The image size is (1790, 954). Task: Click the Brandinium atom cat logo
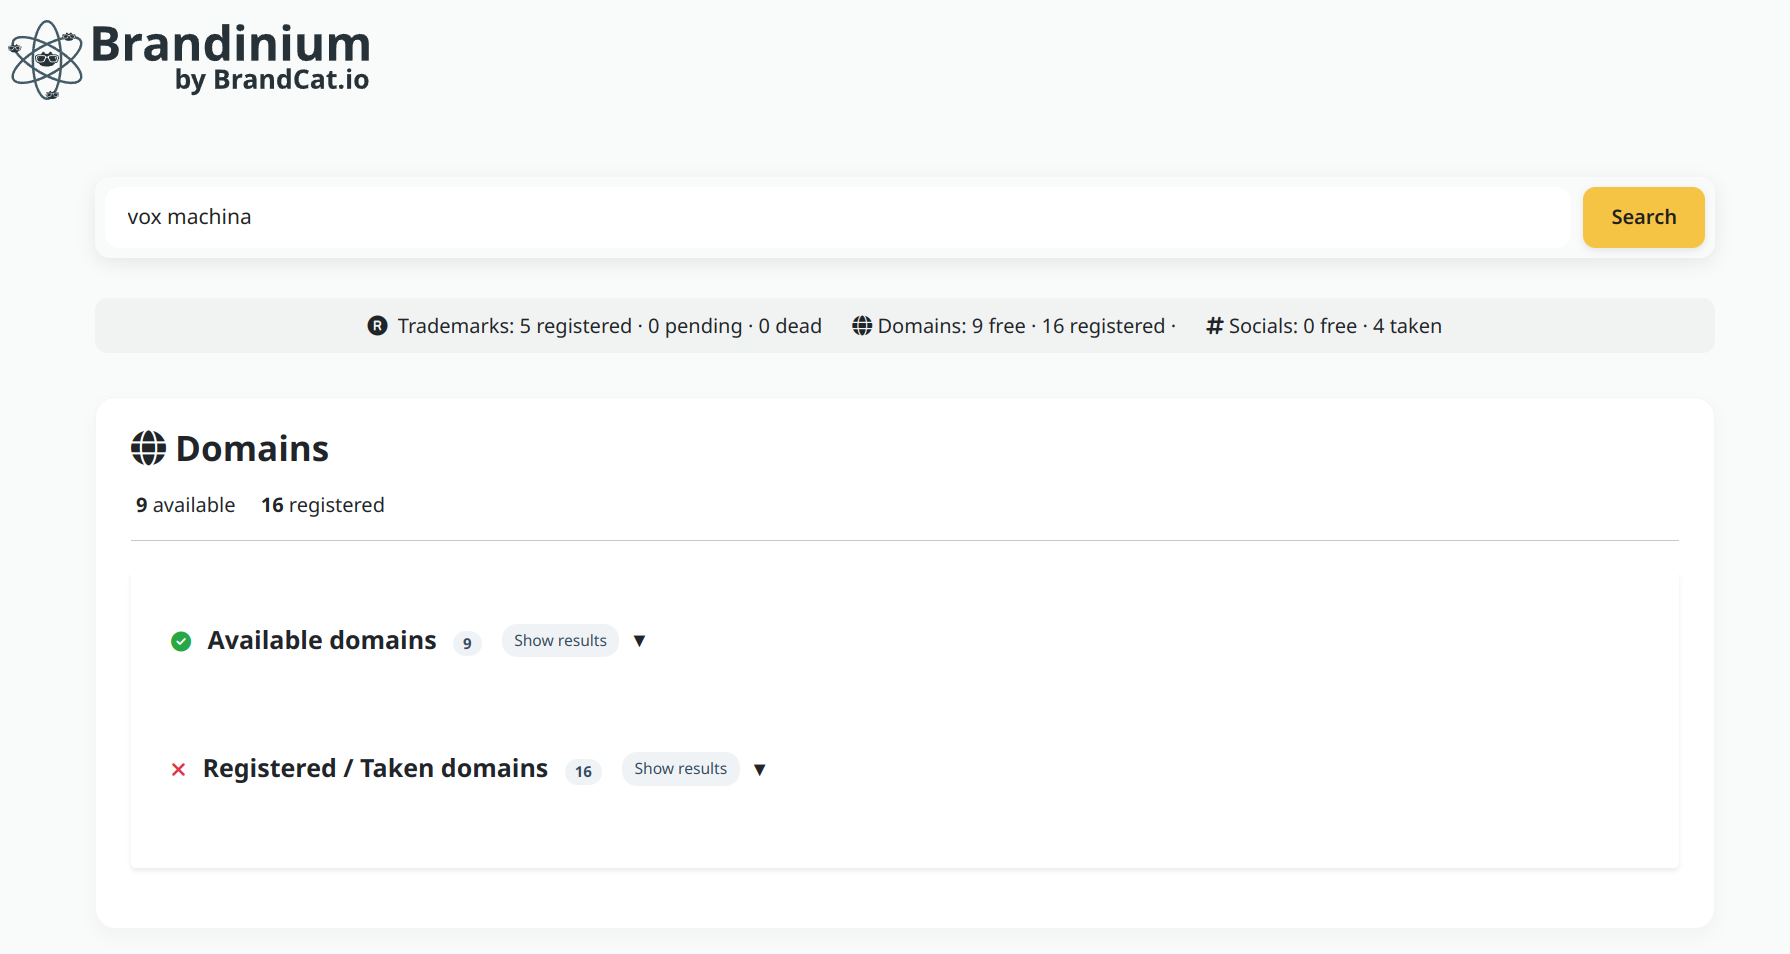45,60
